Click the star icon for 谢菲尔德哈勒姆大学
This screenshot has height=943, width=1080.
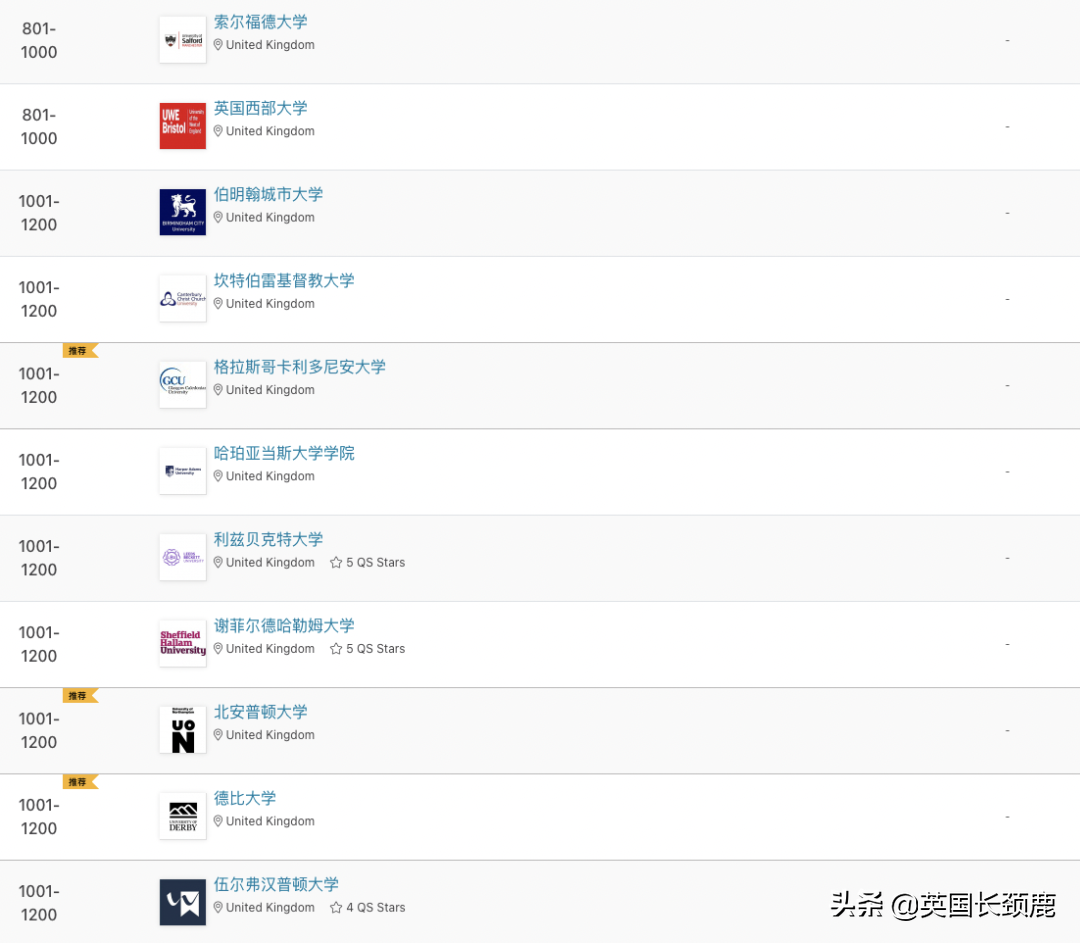click(335, 648)
